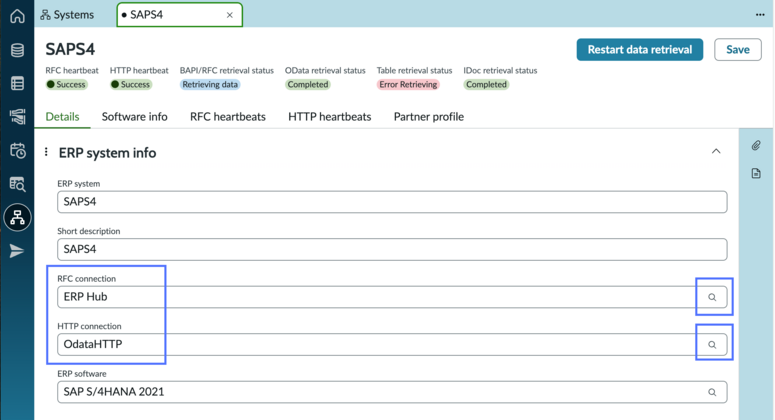Close the SAPS4 tab

click(229, 15)
